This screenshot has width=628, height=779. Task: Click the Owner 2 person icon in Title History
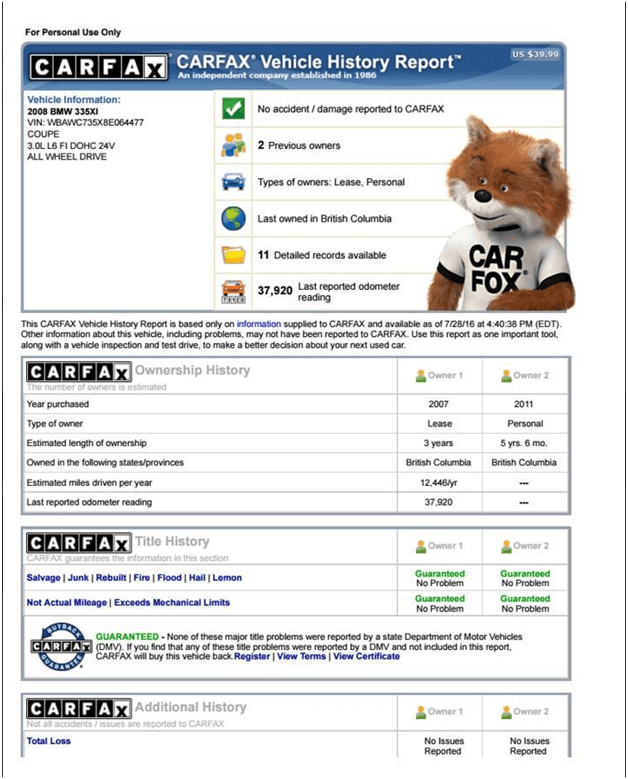(506, 546)
